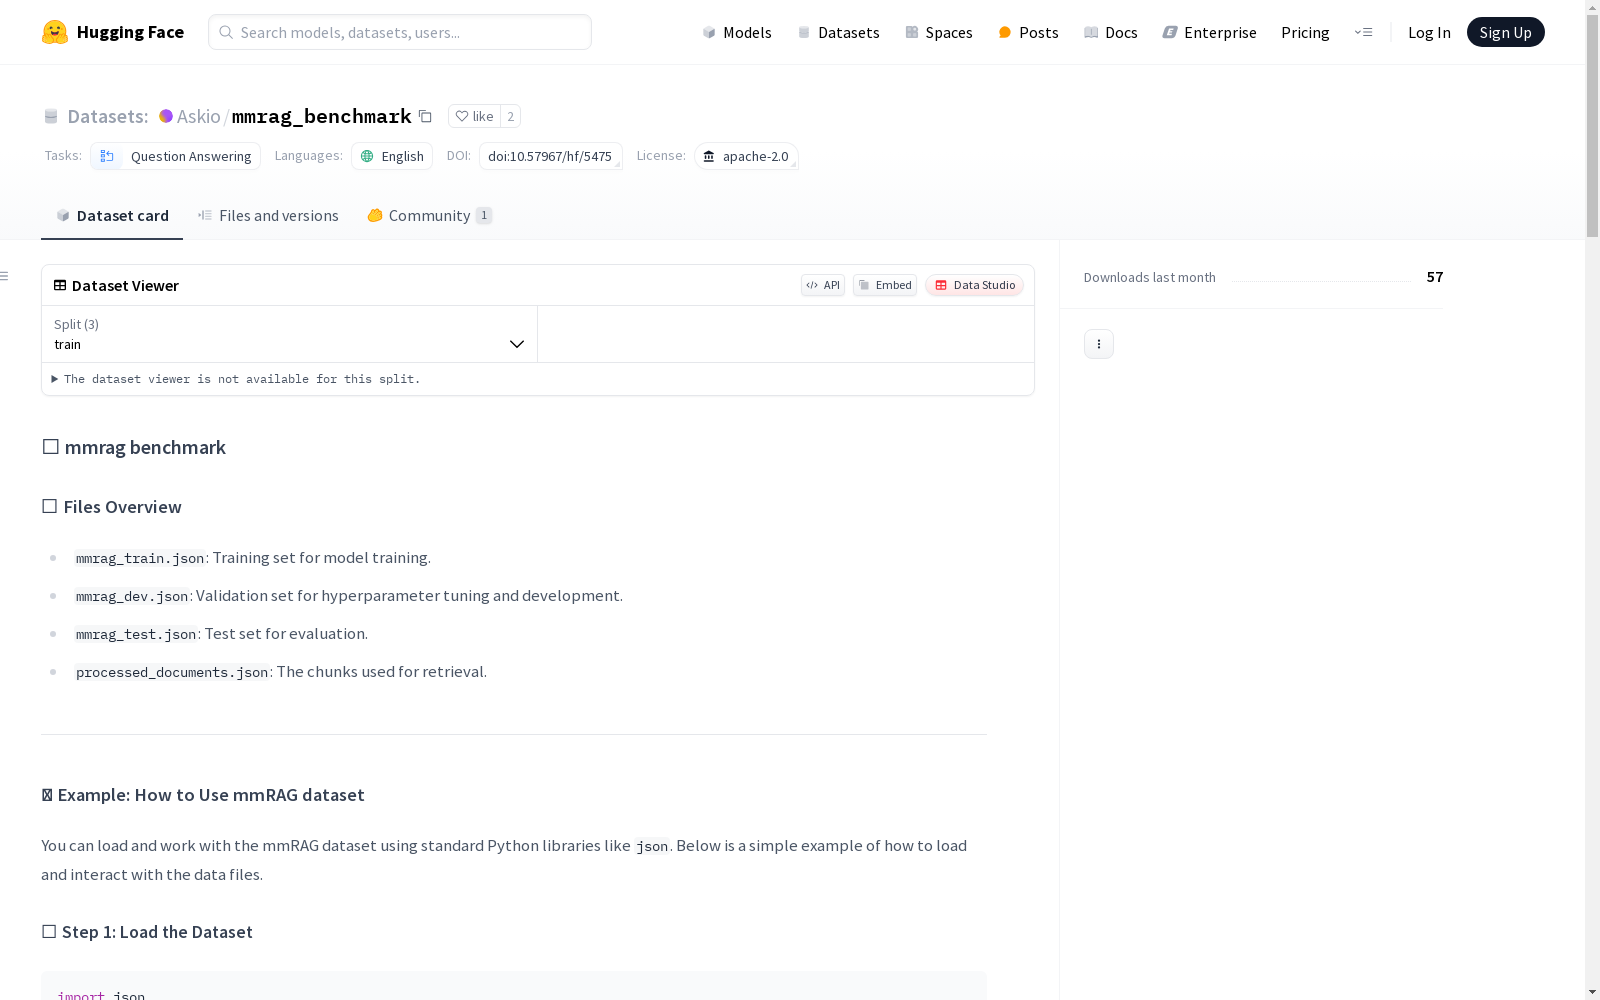
Task: Click the mmrag_benchmark dataset title
Action: coord(321,116)
